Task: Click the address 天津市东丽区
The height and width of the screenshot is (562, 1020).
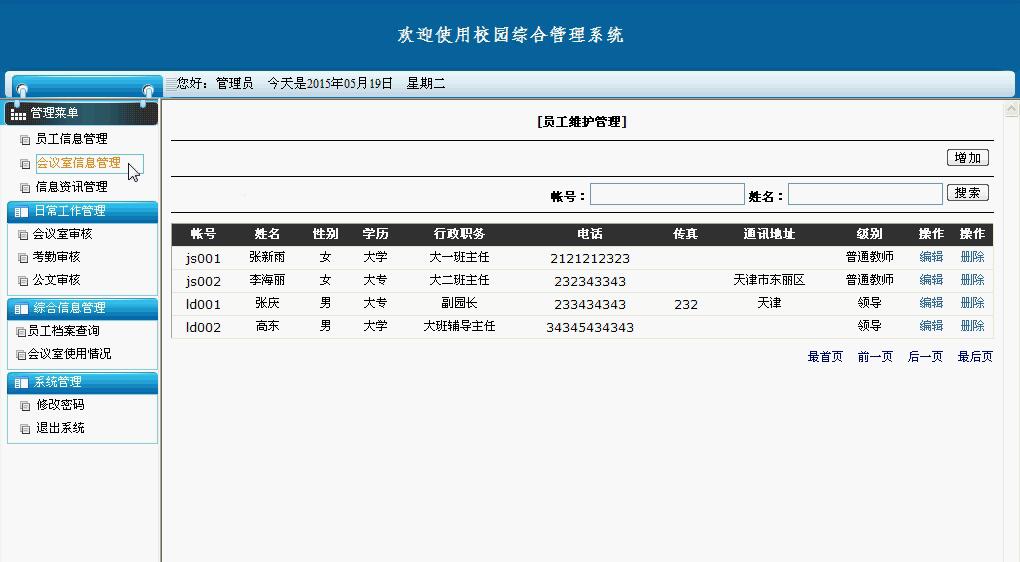Action: tap(769, 280)
